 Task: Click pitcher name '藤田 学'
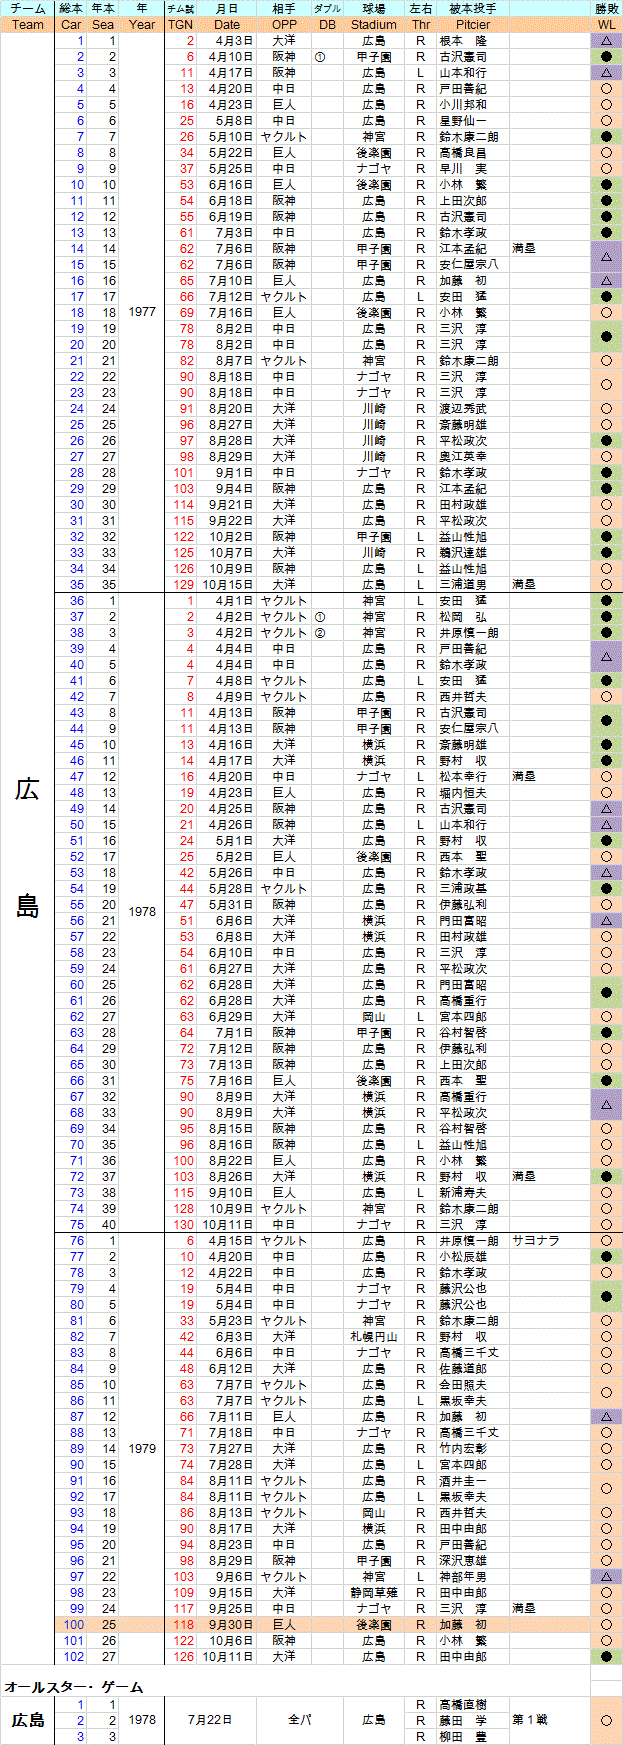point(463,1721)
